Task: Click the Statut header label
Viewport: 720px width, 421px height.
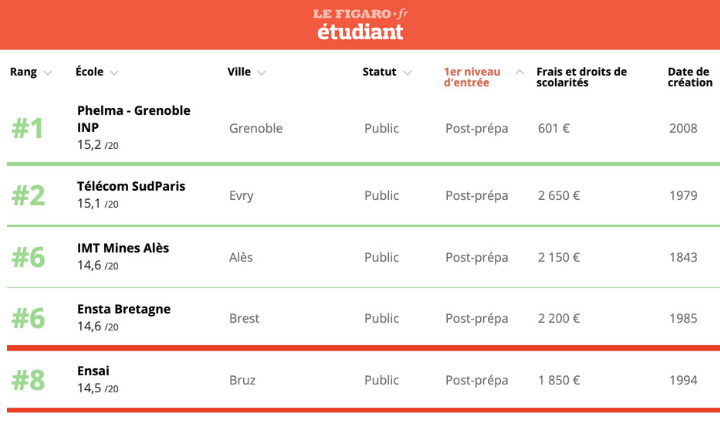Action: [x=379, y=72]
